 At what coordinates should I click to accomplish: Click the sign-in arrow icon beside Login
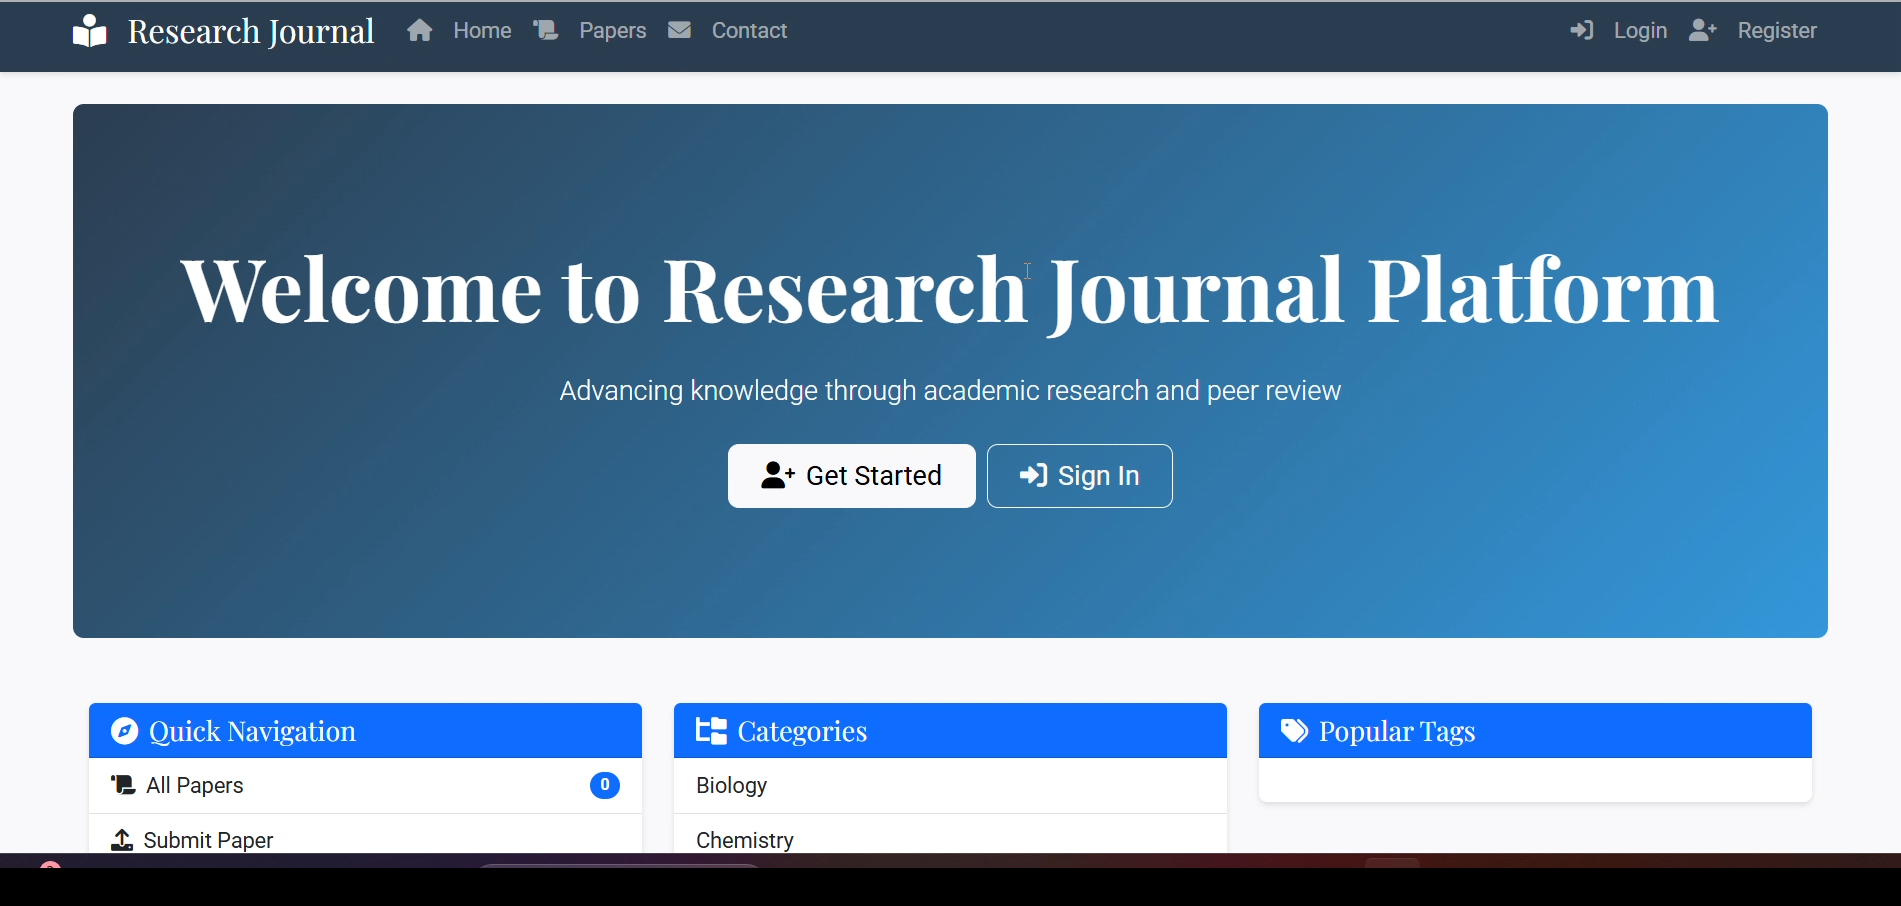[x=1582, y=30]
